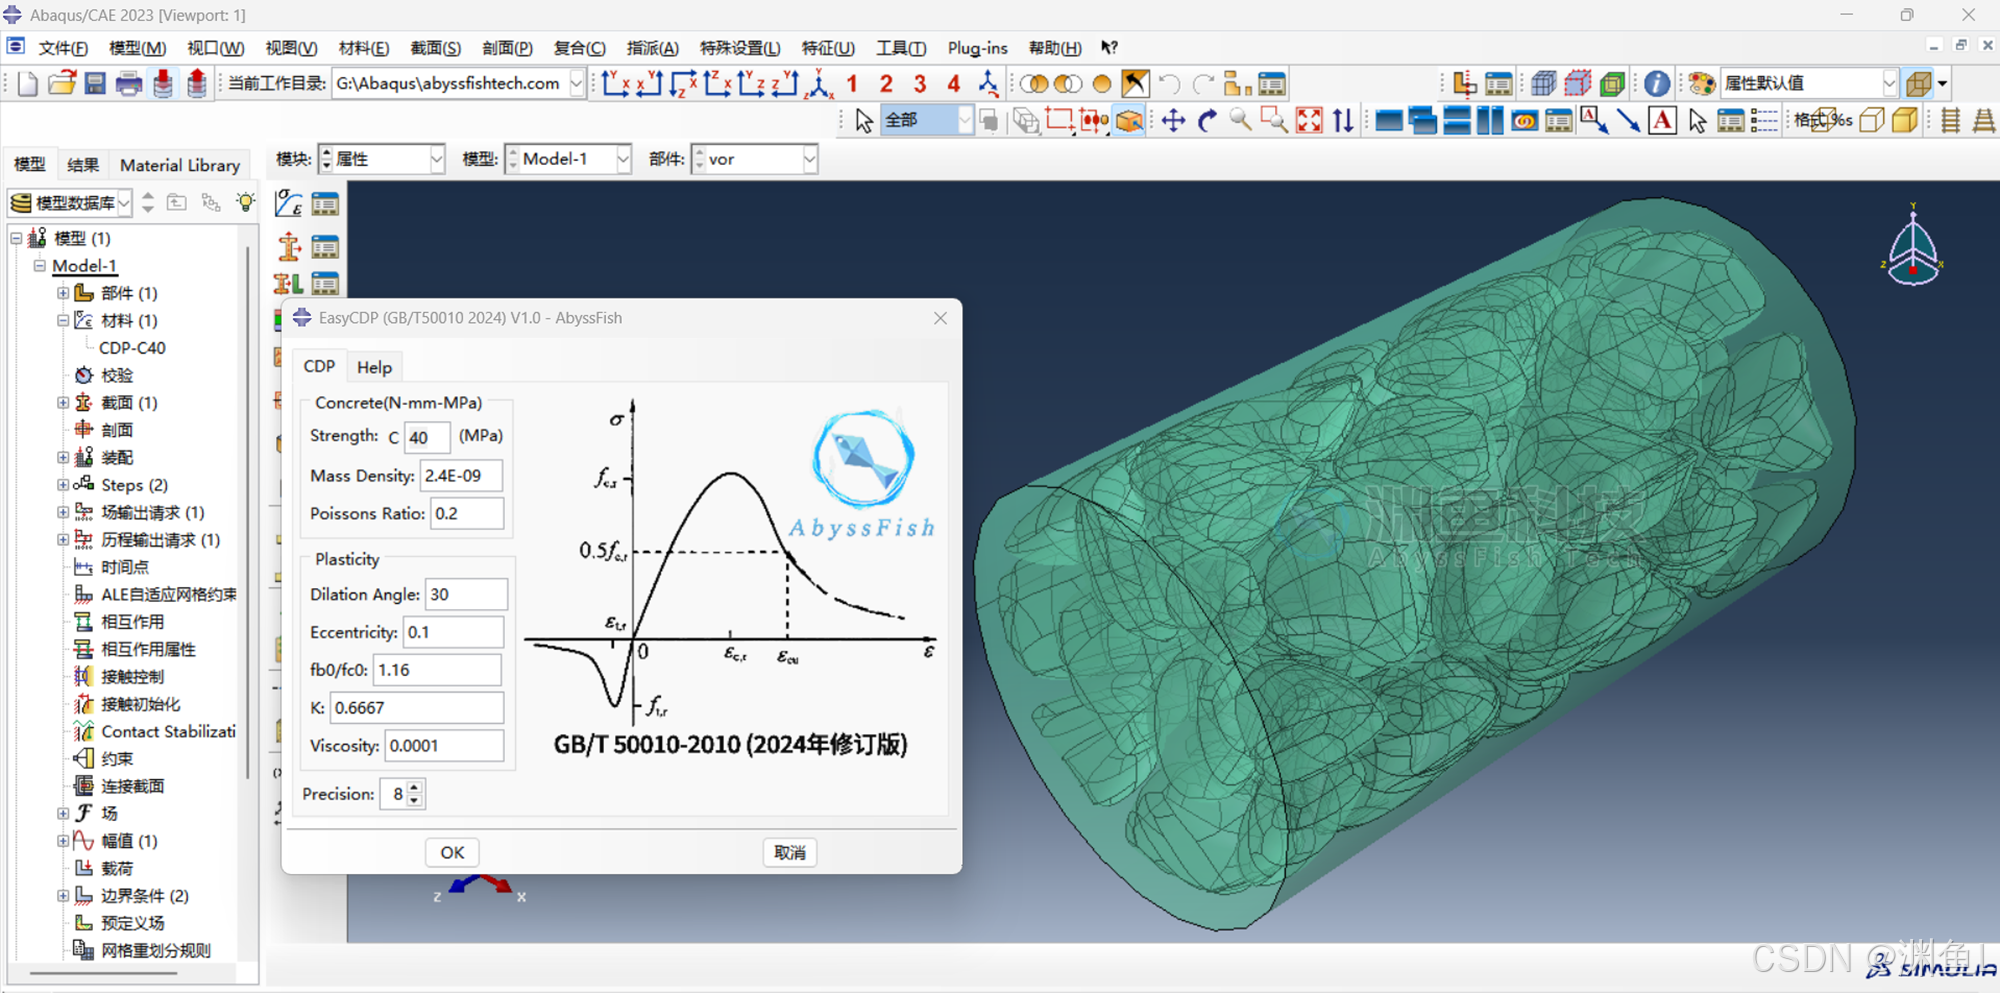This screenshot has height=993, width=2000.
Task: Select the 载荷 tree item
Action: click(116, 869)
